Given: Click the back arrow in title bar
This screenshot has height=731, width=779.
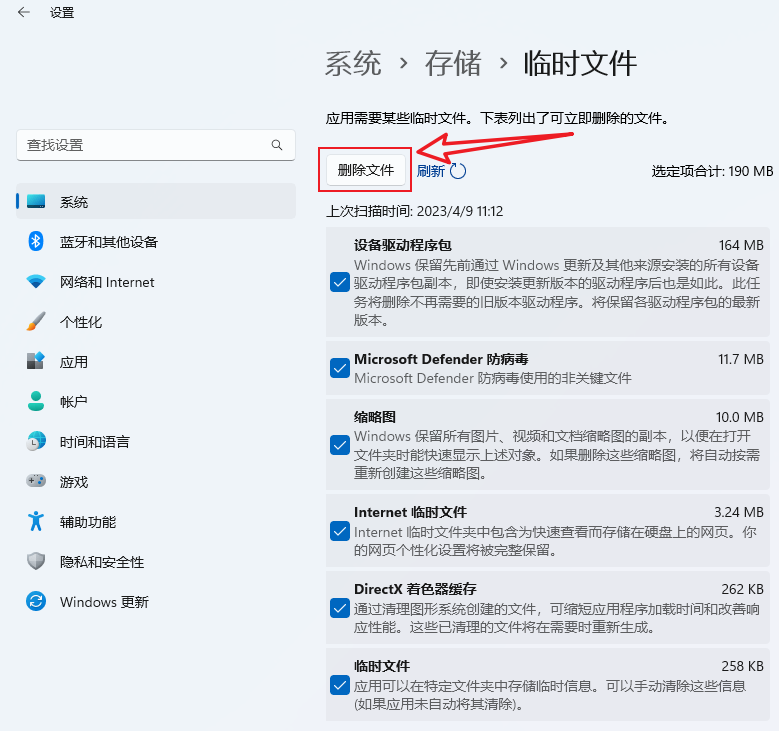Looking at the screenshot, I should 24,13.
